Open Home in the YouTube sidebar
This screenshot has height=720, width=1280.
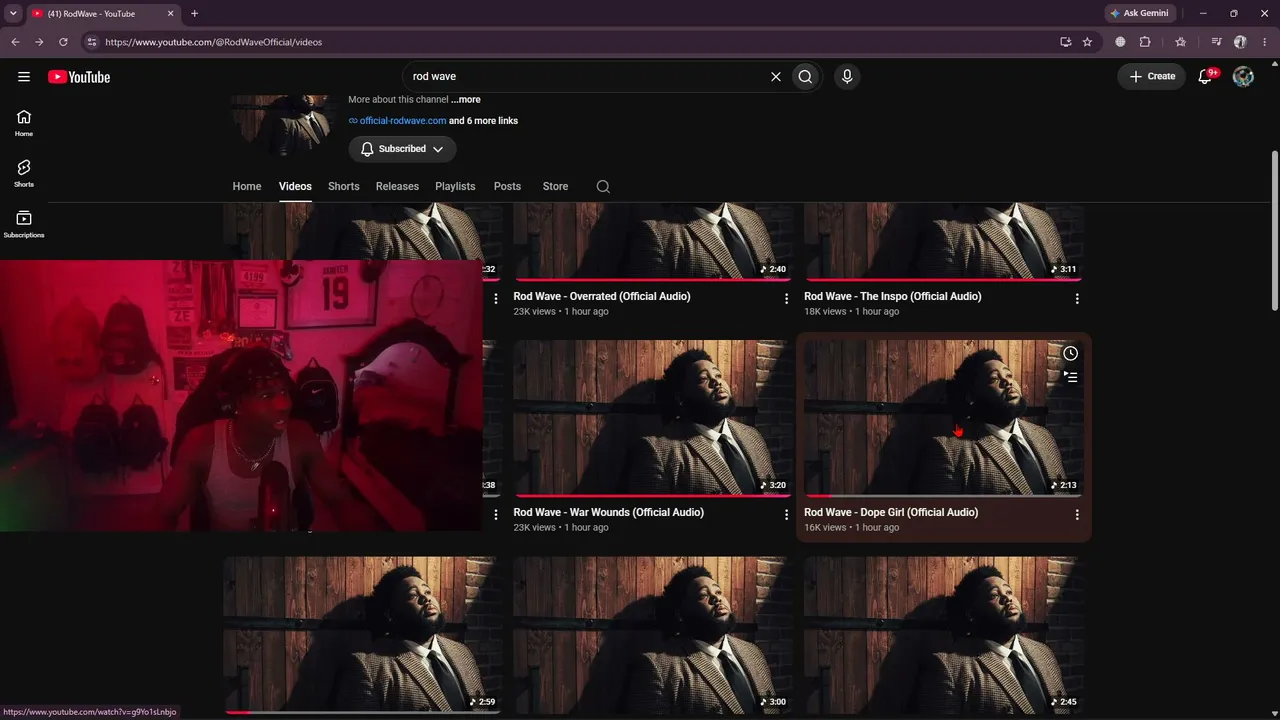(24, 123)
